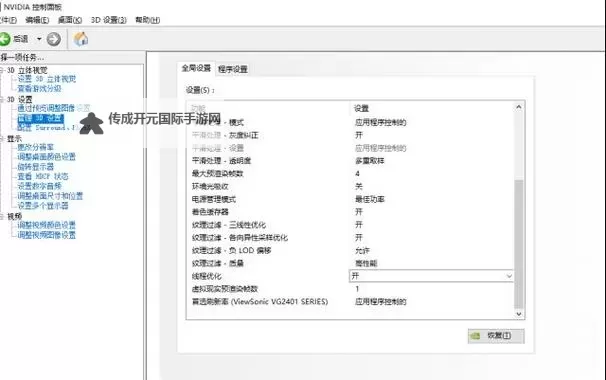This screenshot has height=380, width=606.
Task: Open 查看 HDCP 状态 task
Action: tap(43, 176)
